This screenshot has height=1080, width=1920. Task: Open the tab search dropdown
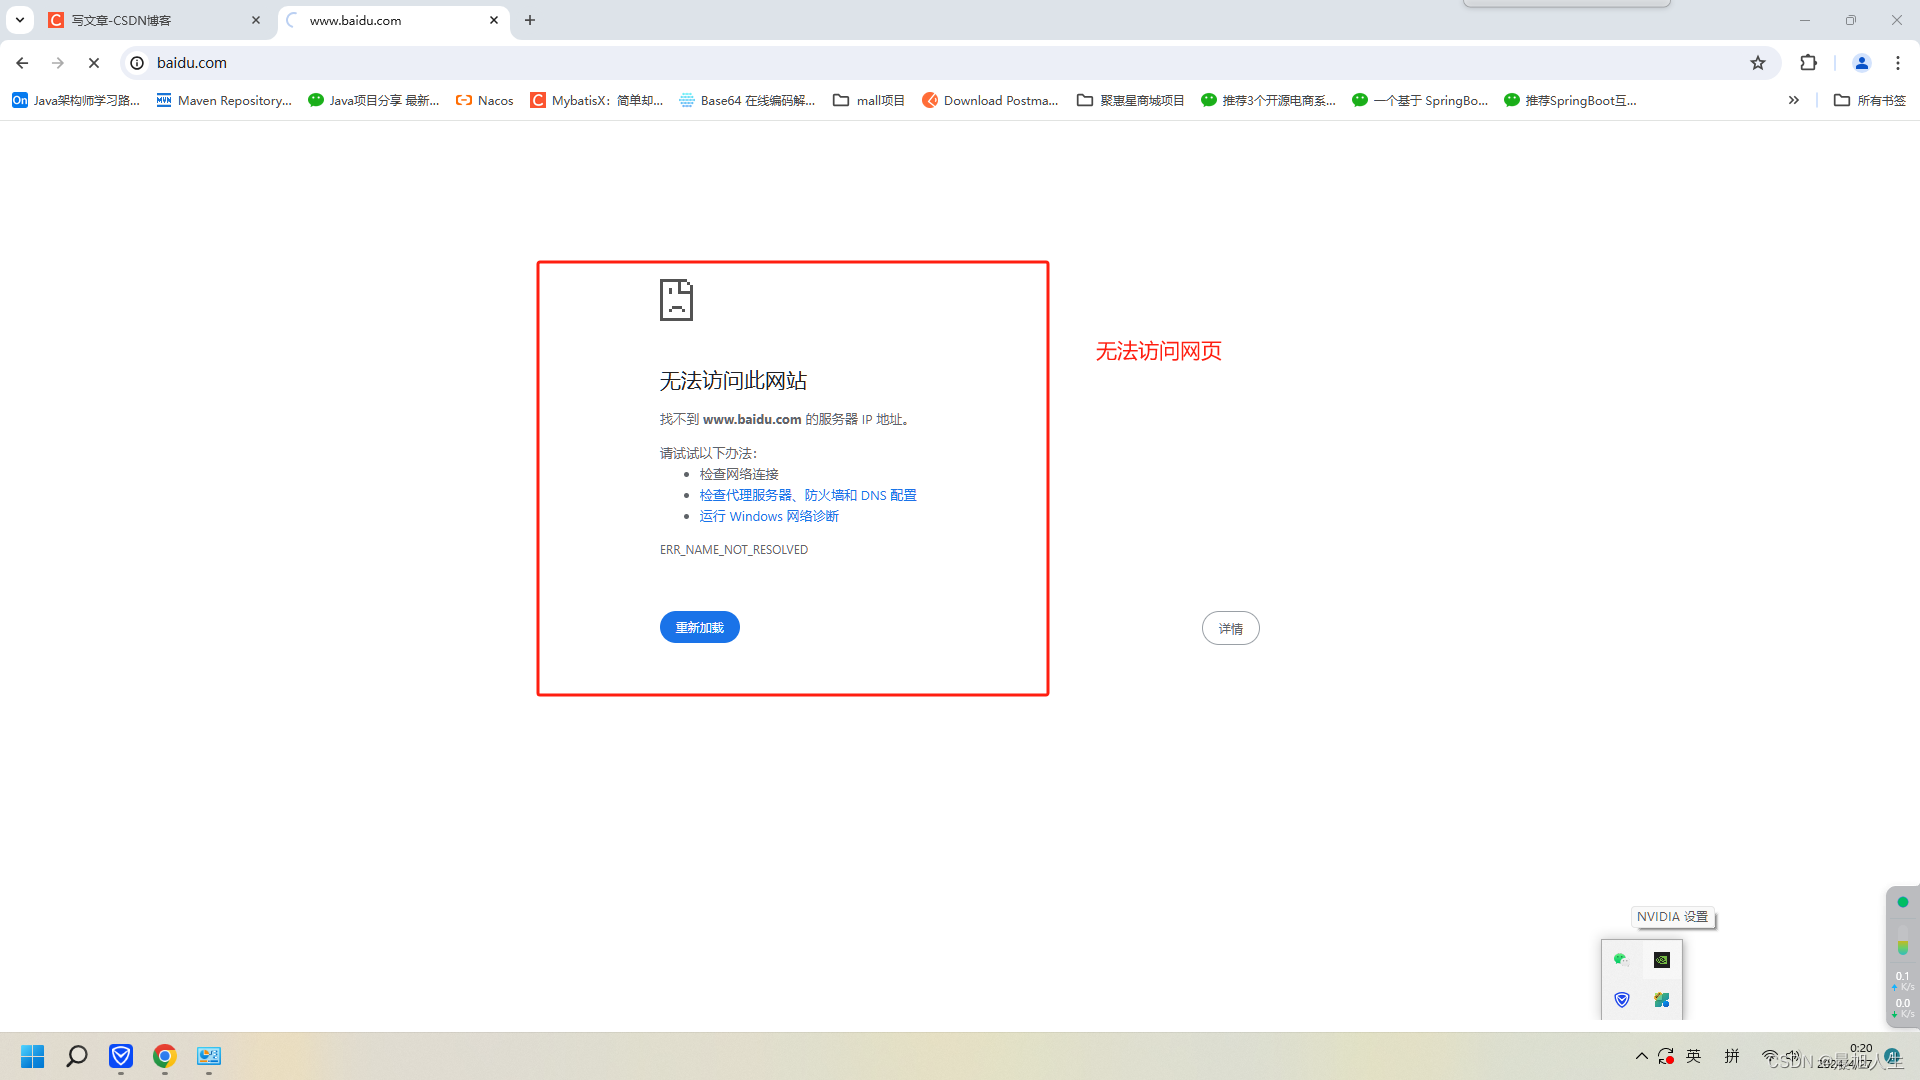point(19,20)
